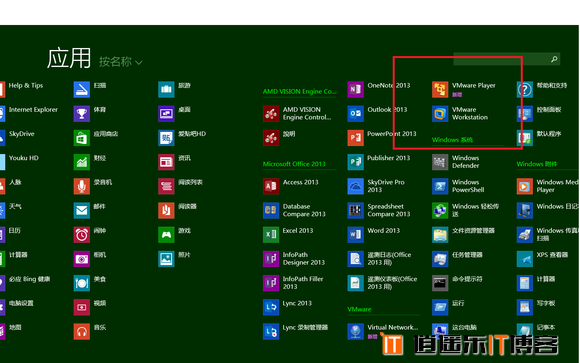Open the Outlook 2013 icon

click(355, 114)
